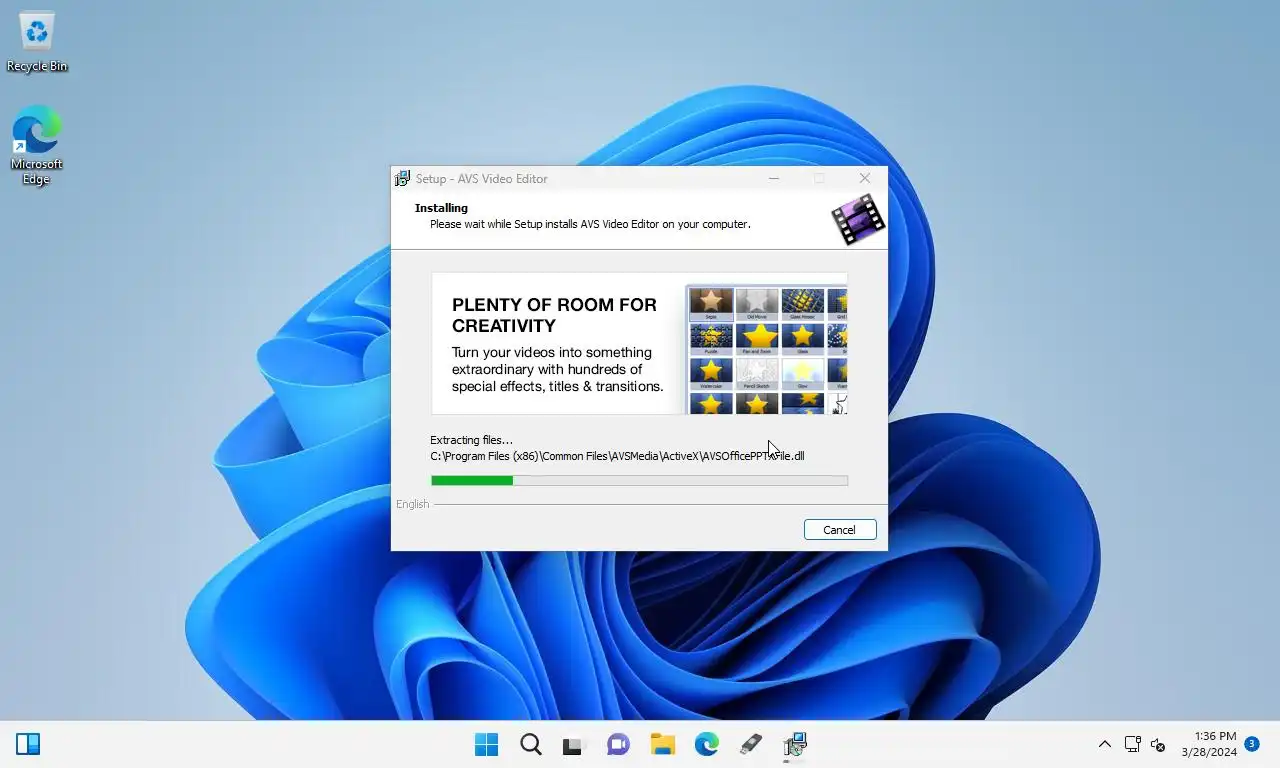Image resolution: width=1280 pixels, height=768 pixels.
Task: Select the Glow effect thumbnail
Action: [x=803, y=374]
